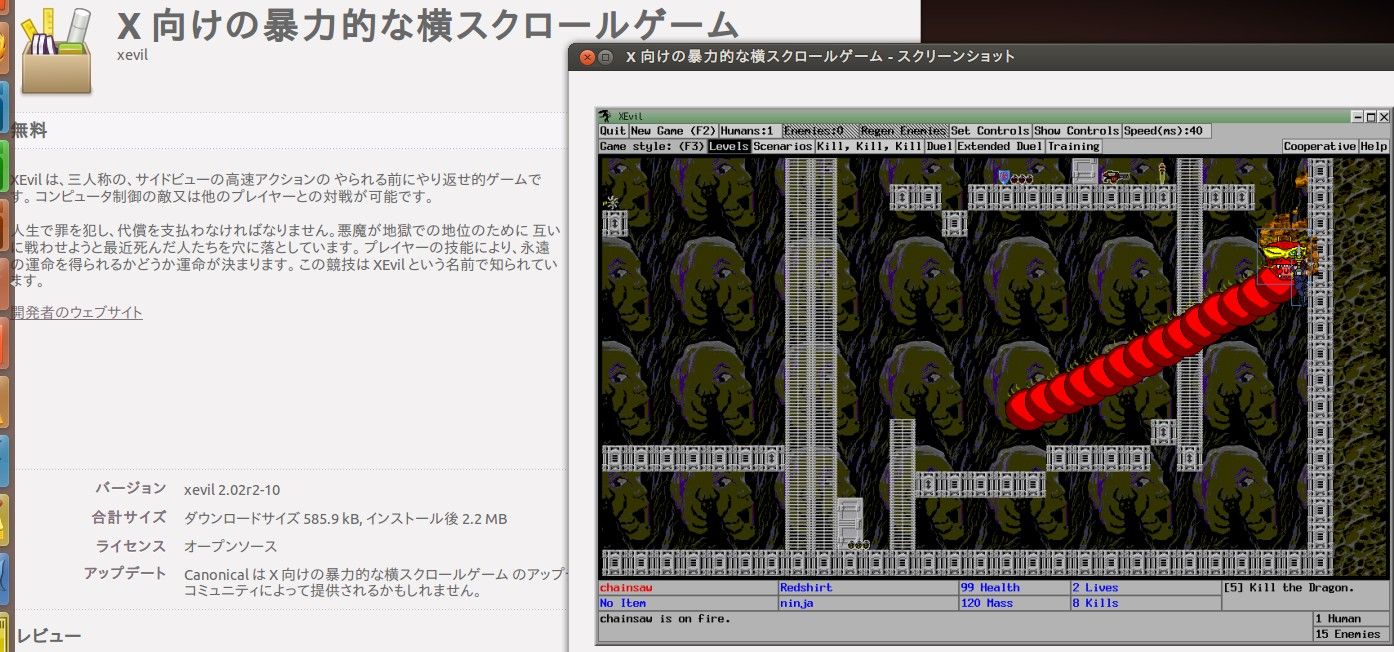
Task: Click the gun weapon on the upper platform
Action: (1115, 177)
